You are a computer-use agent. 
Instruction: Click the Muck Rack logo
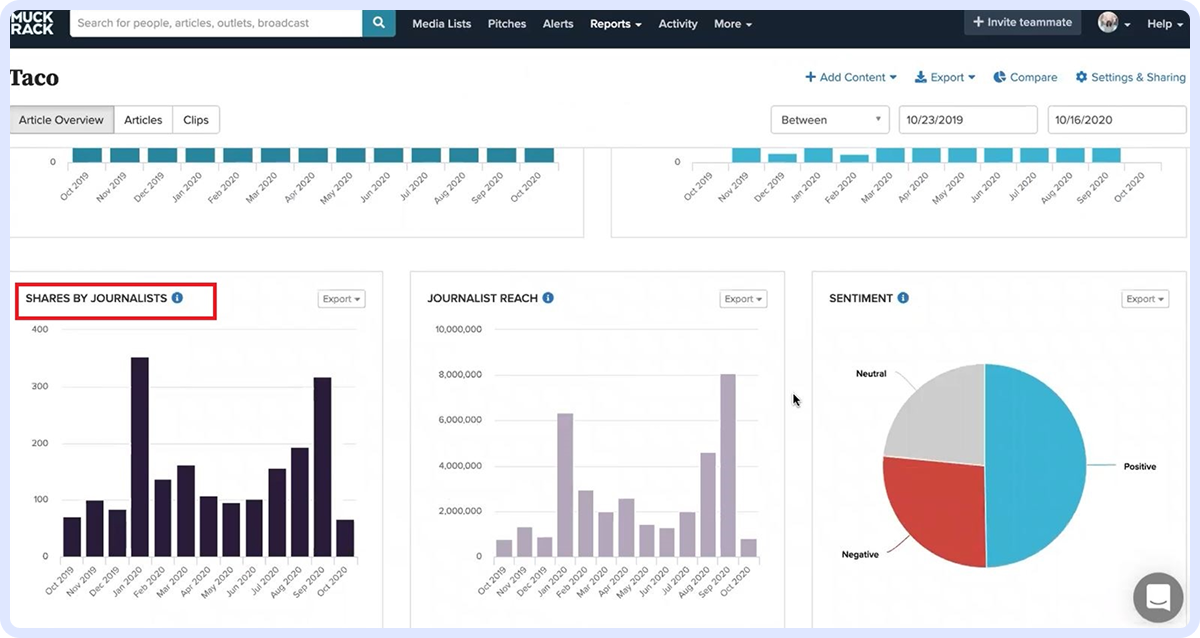[31, 22]
